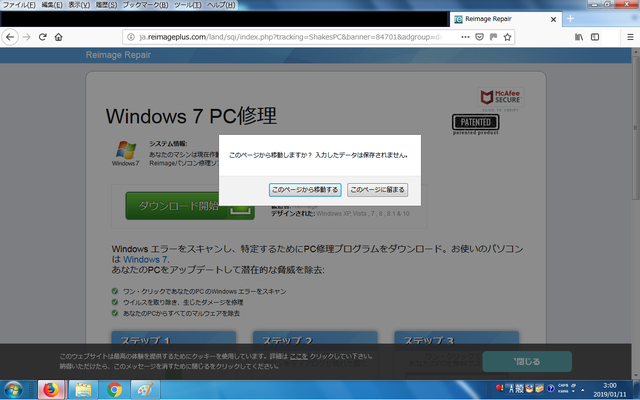Click the browser back arrow button
This screenshot has width=640, height=400.
pos(10,37)
